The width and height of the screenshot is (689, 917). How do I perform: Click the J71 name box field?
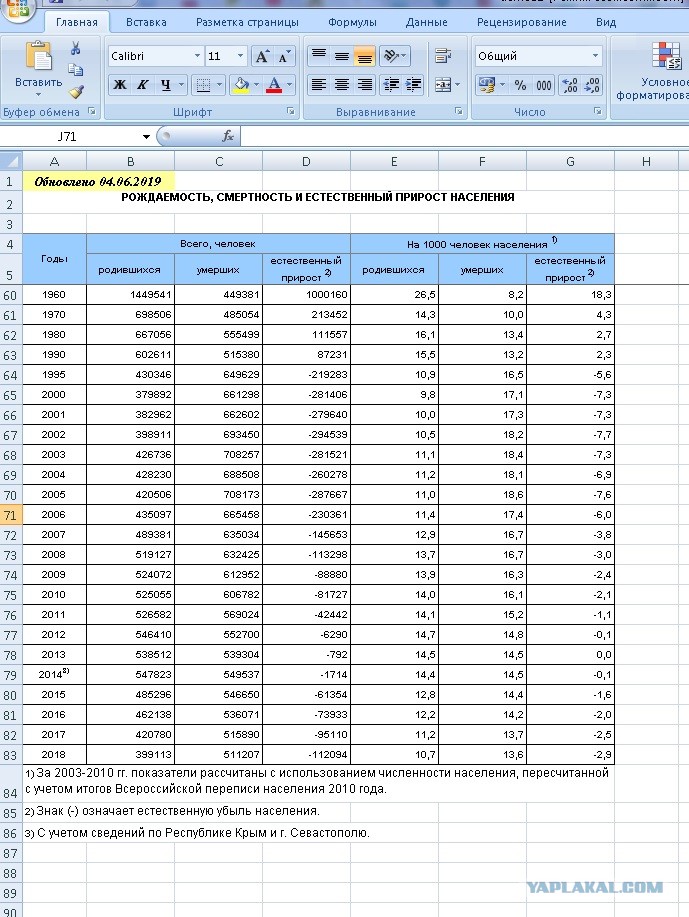pyautogui.click(x=77, y=136)
